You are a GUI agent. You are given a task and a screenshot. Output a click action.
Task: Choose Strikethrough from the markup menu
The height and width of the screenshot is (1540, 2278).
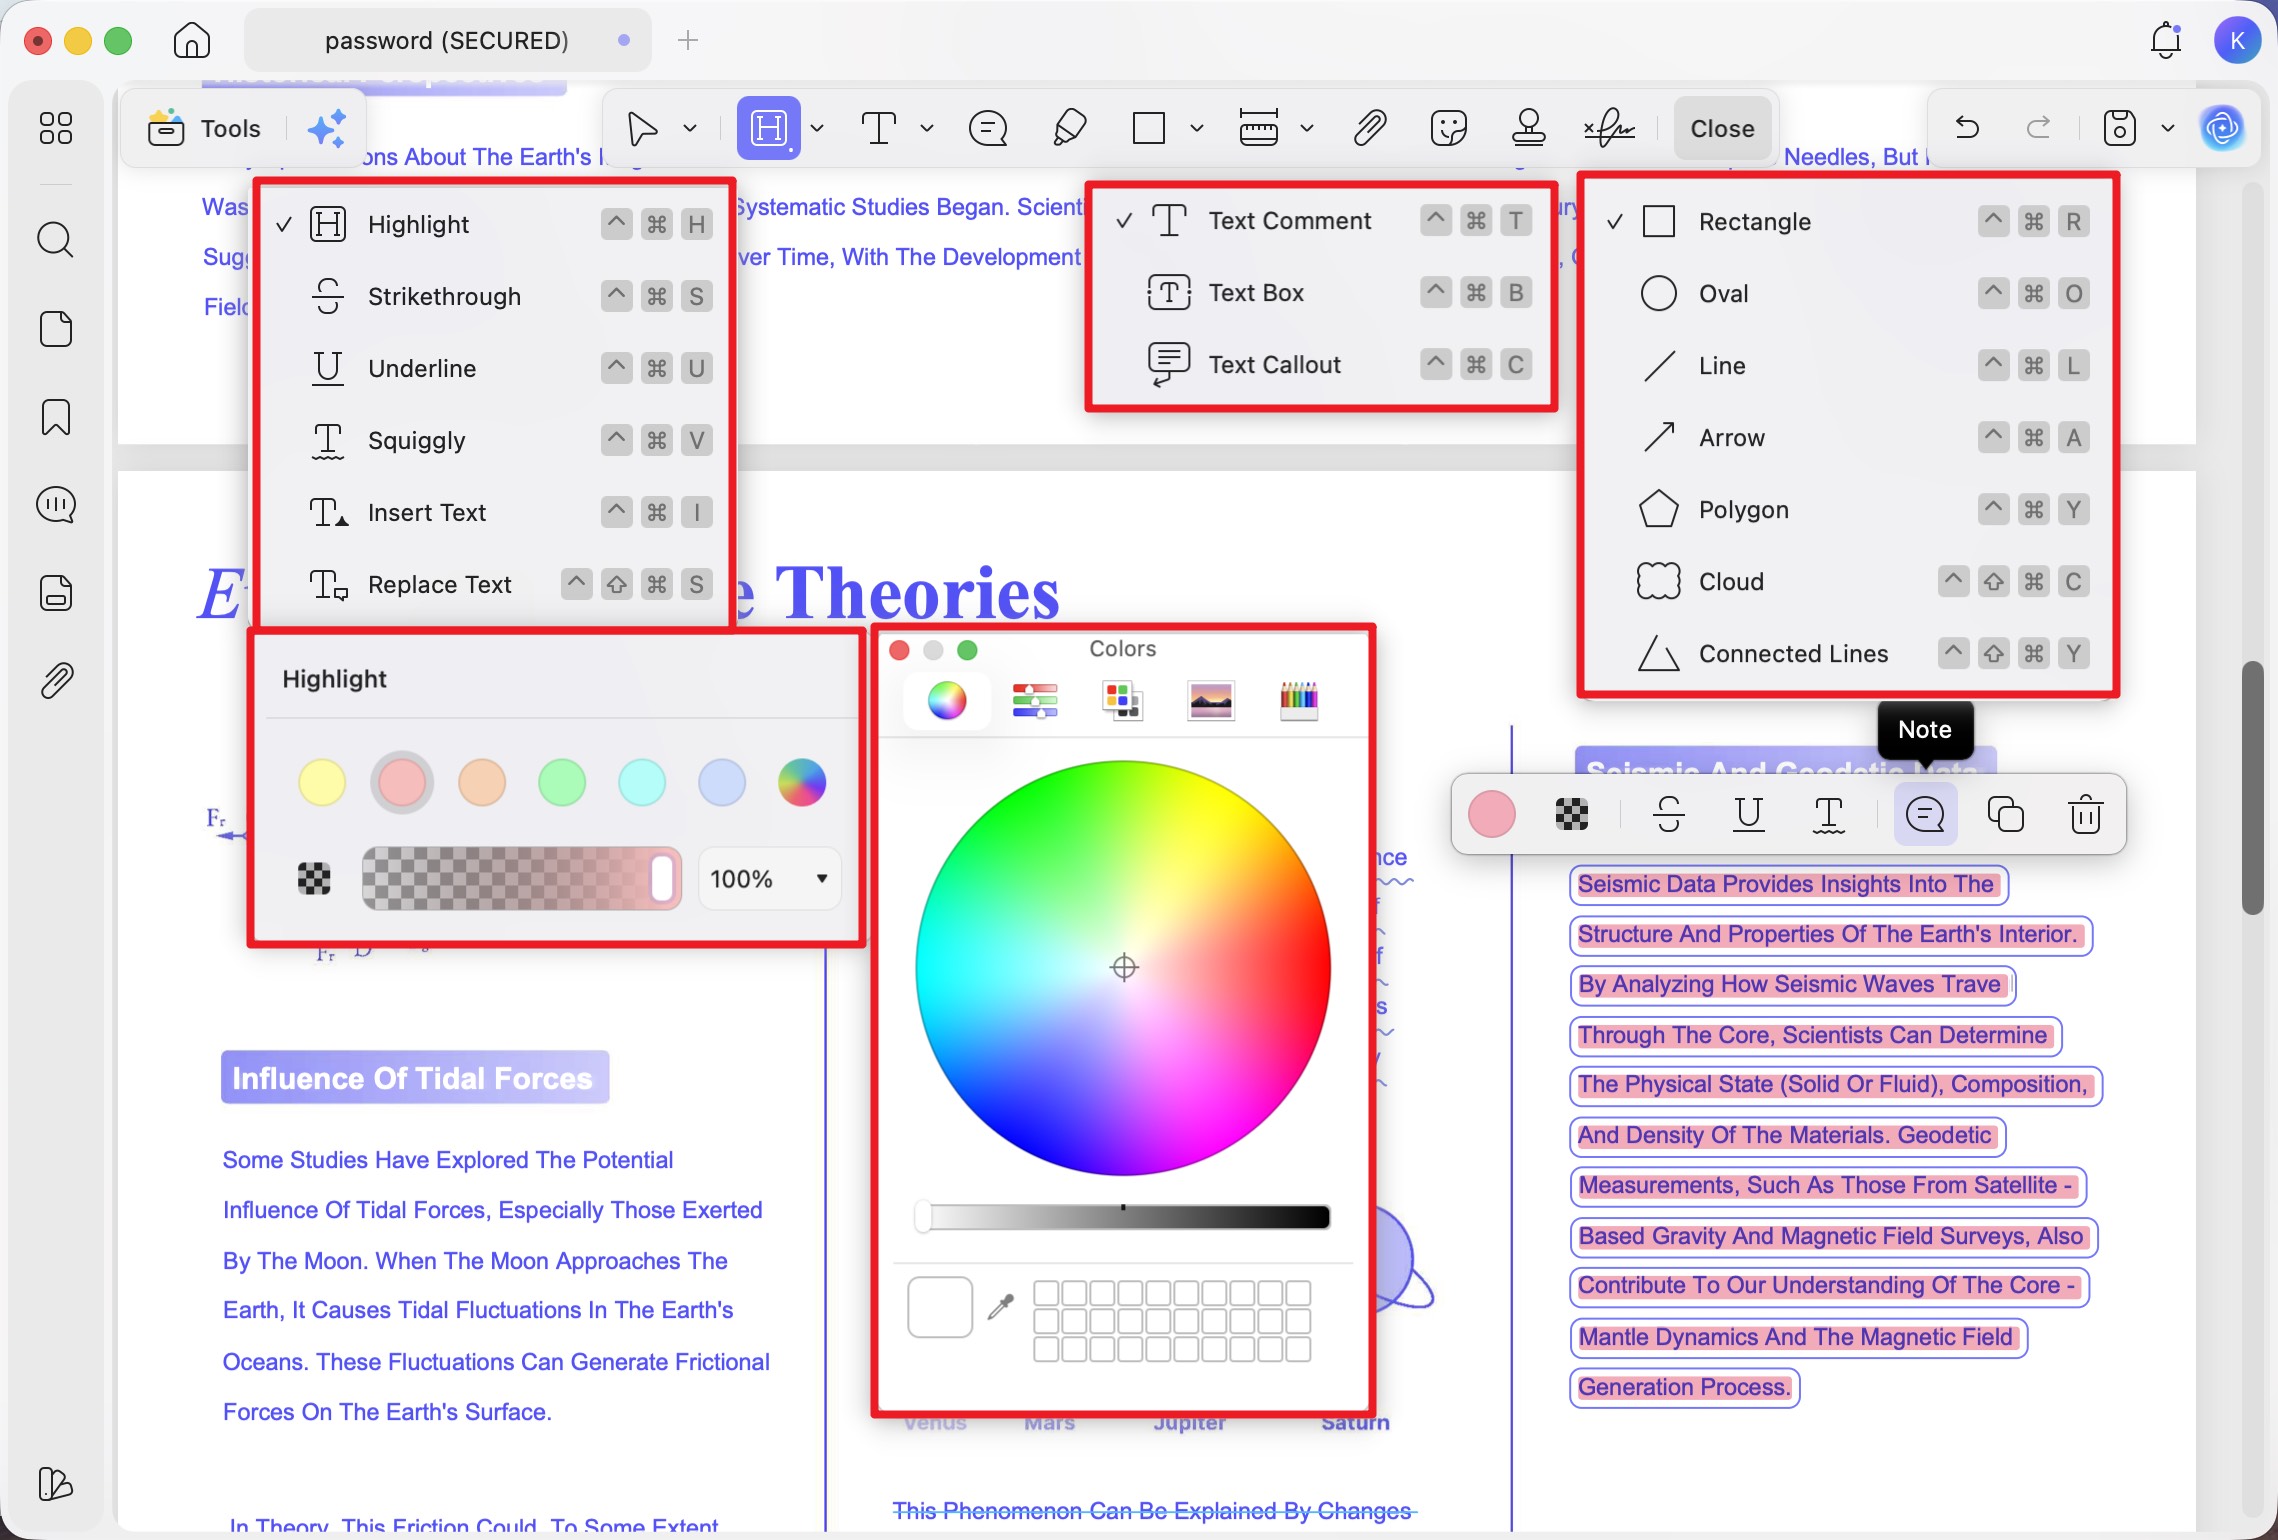pyautogui.click(x=494, y=297)
